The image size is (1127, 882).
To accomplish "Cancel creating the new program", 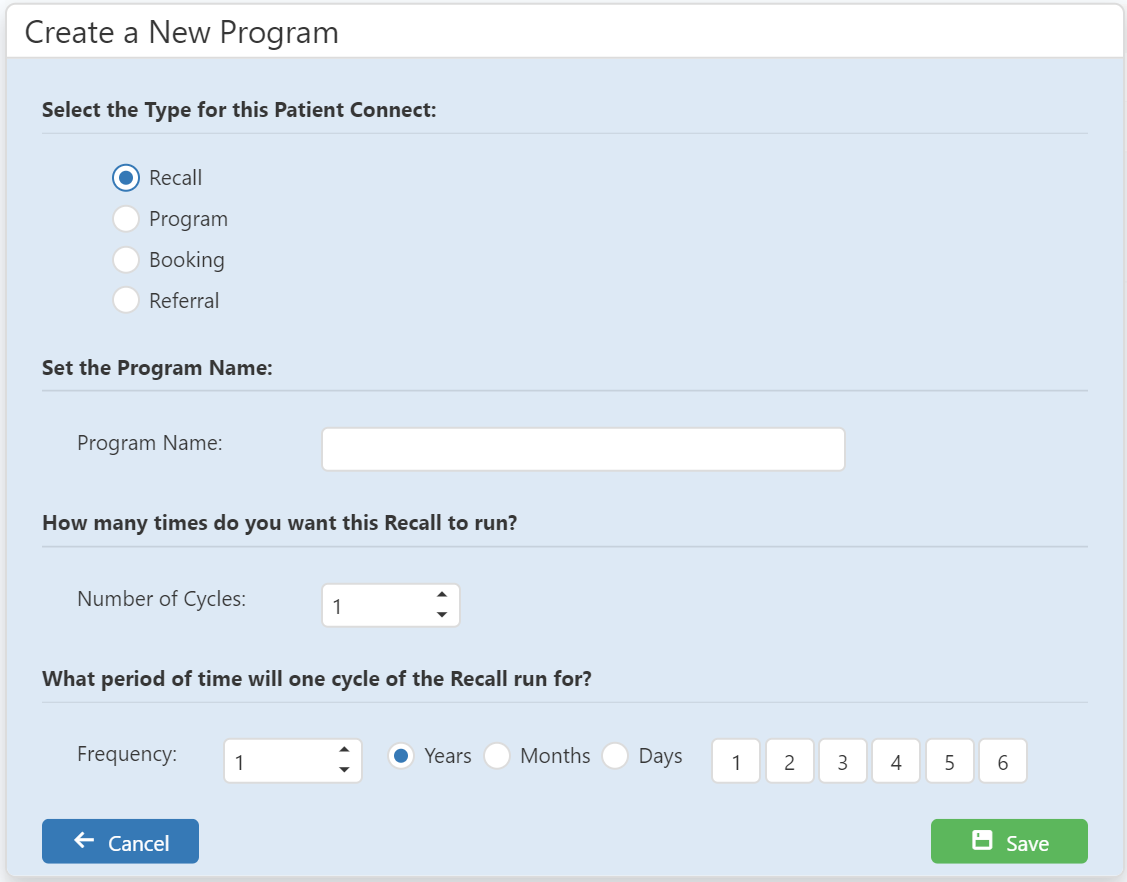I will (x=120, y=841).
